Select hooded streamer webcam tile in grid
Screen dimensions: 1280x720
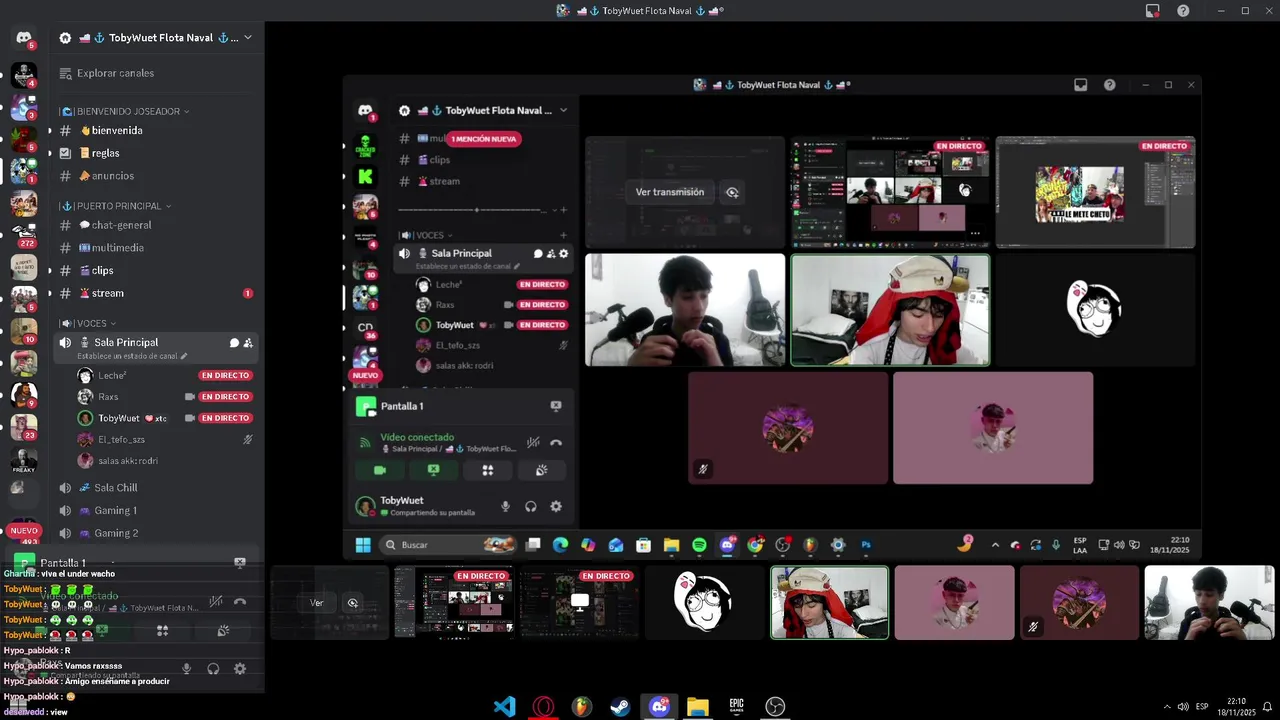[x=890, y=310]
